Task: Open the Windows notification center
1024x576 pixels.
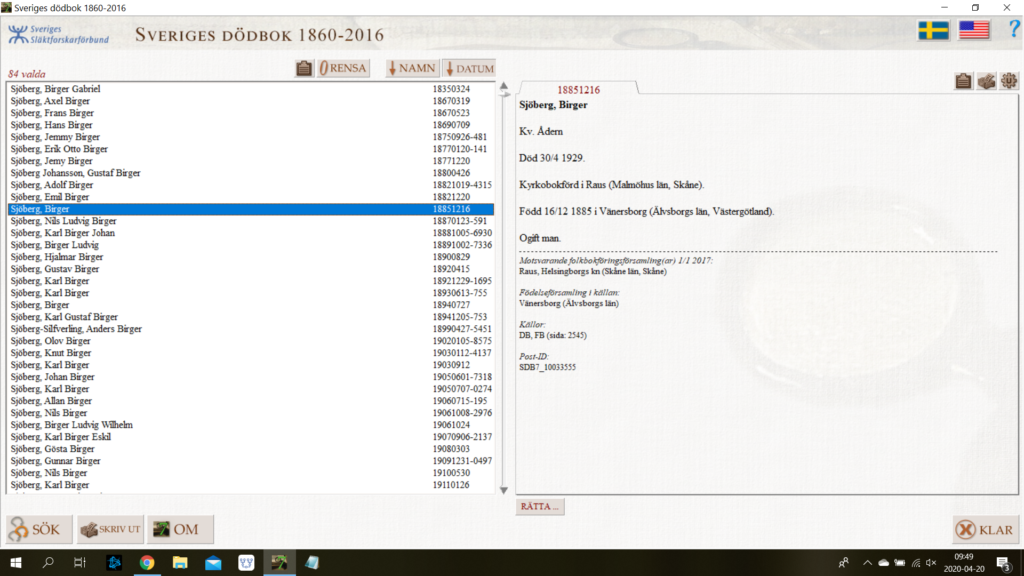Action: click(1004, 563)
